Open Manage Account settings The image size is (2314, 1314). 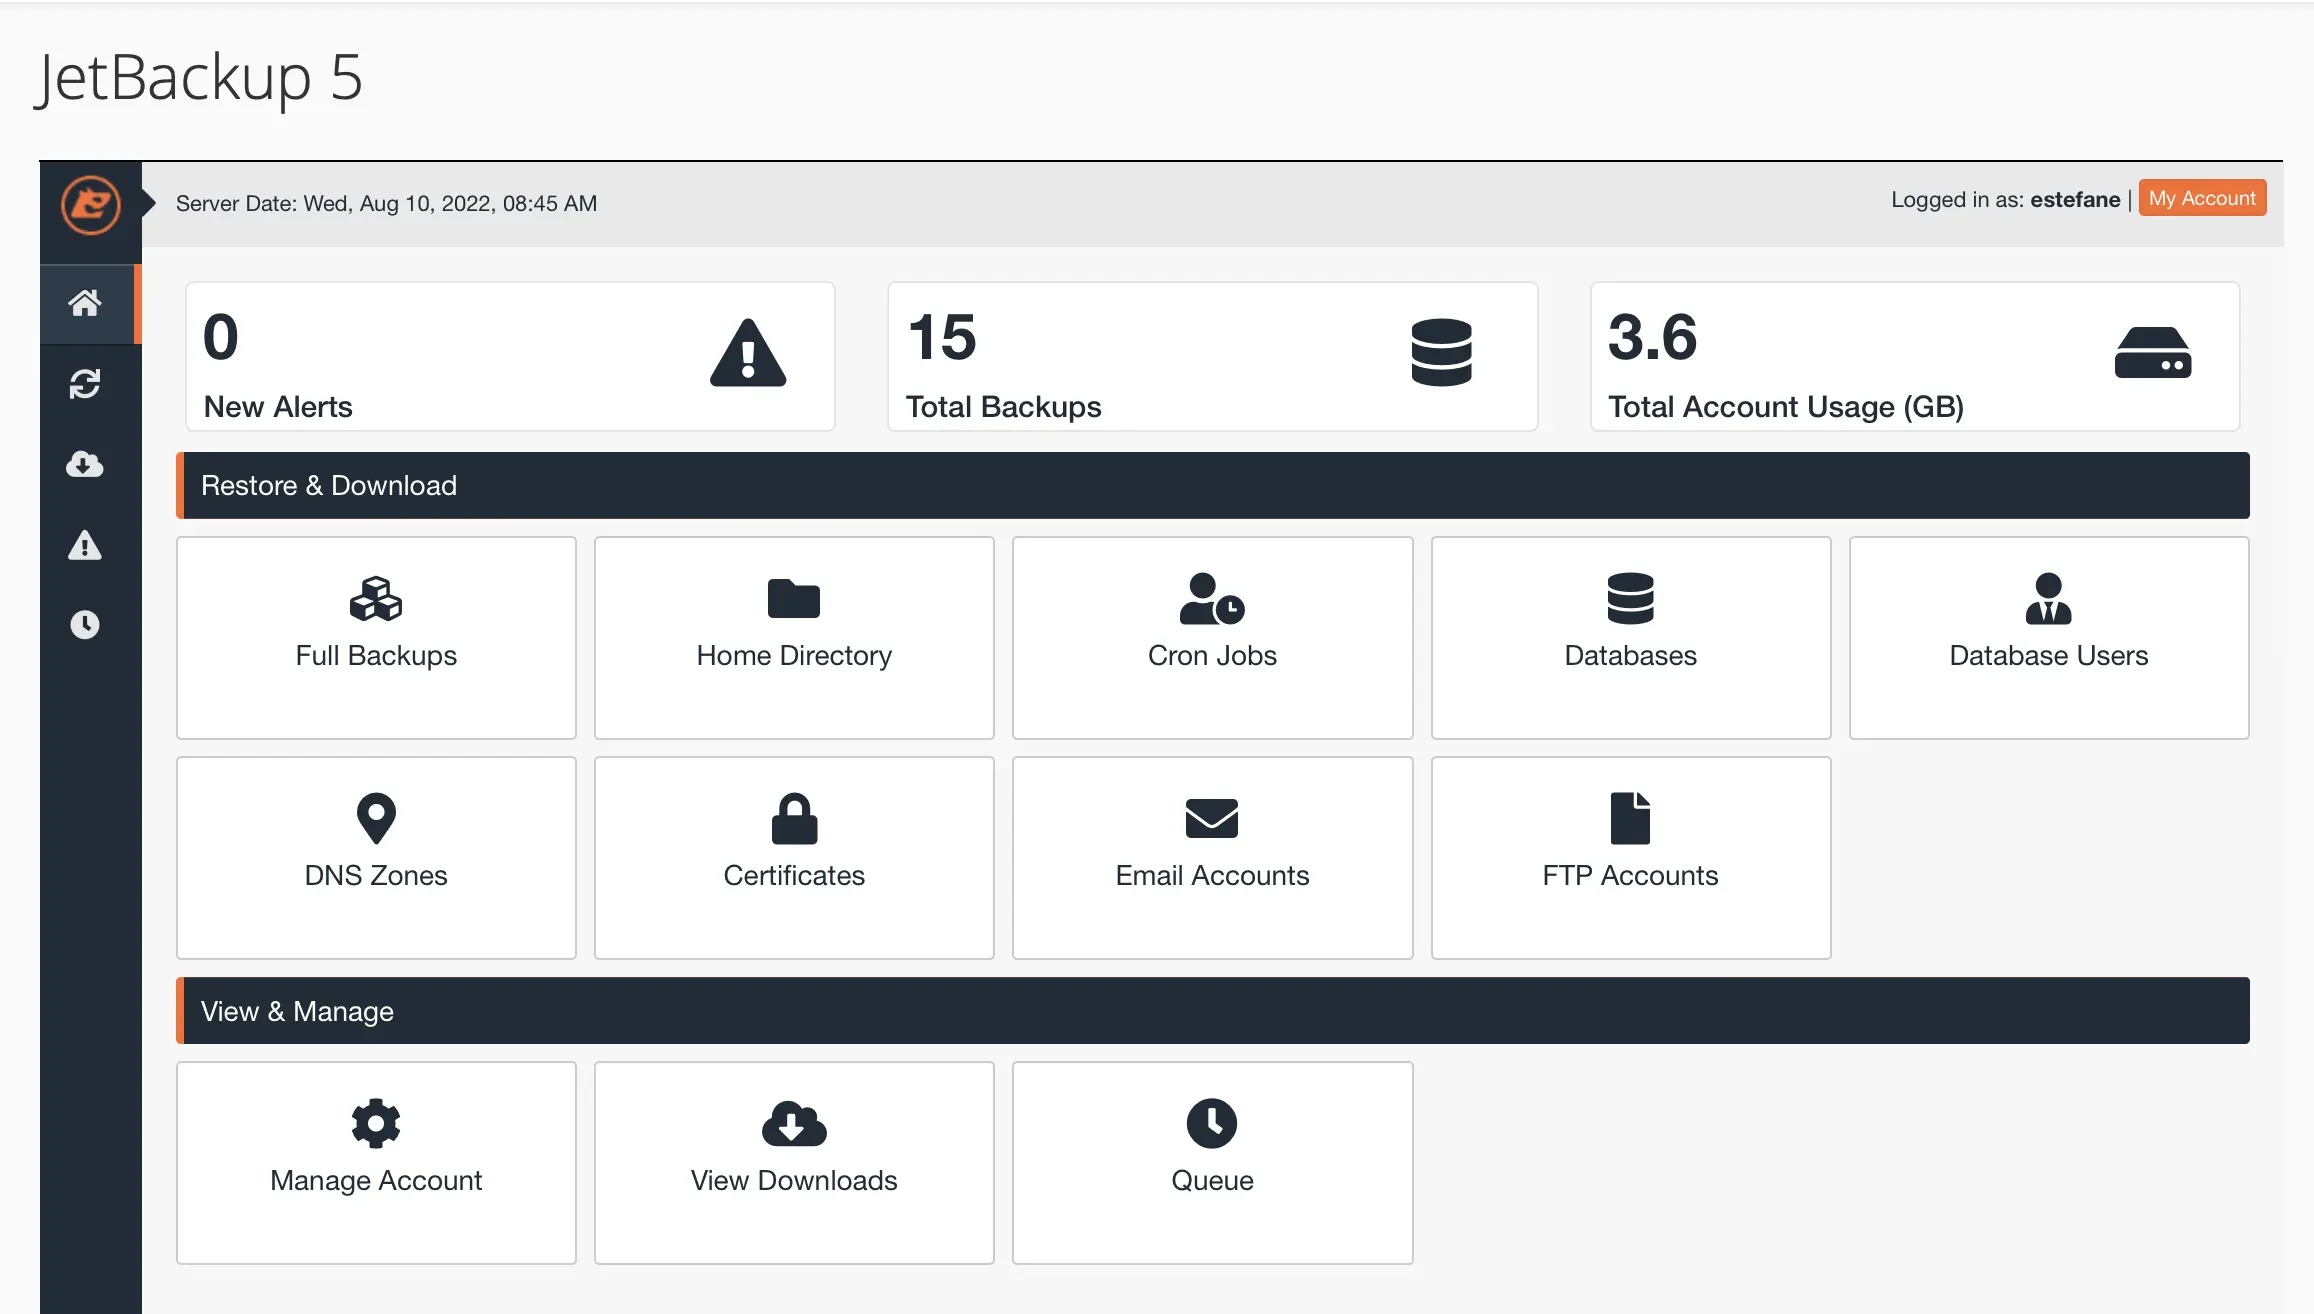coord(375,1162)
